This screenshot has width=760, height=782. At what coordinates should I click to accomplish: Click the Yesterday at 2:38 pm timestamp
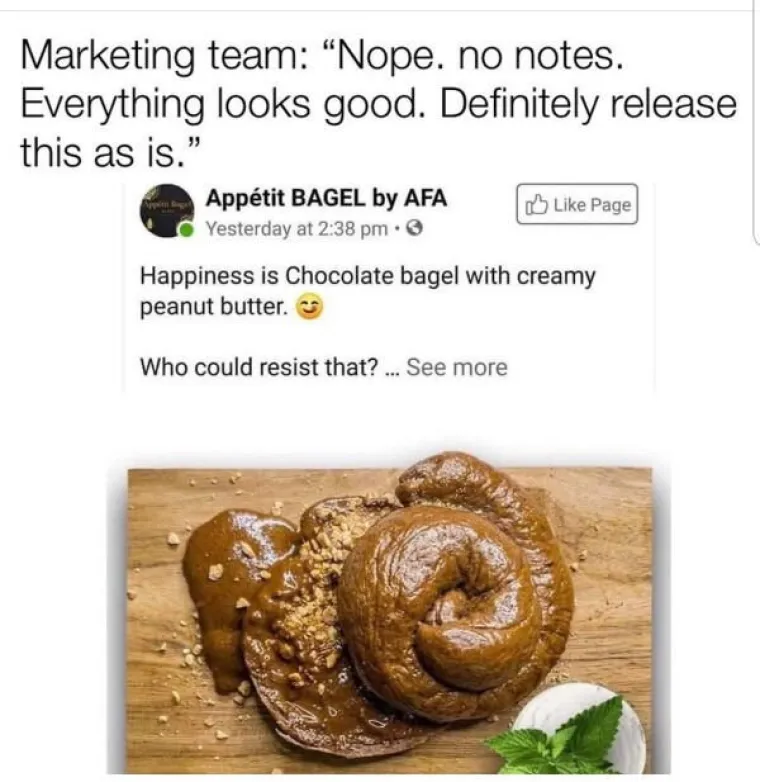pos(297,229)
